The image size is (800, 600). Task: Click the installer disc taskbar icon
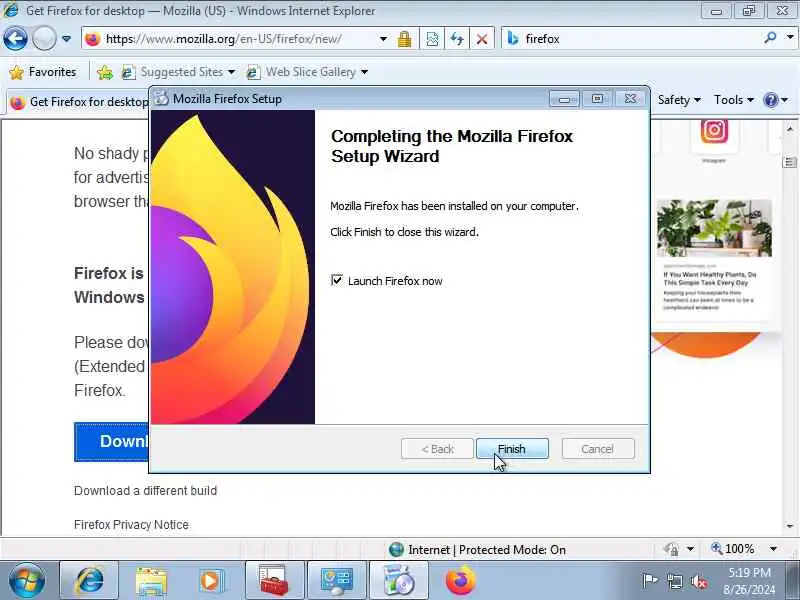point(398,581)
